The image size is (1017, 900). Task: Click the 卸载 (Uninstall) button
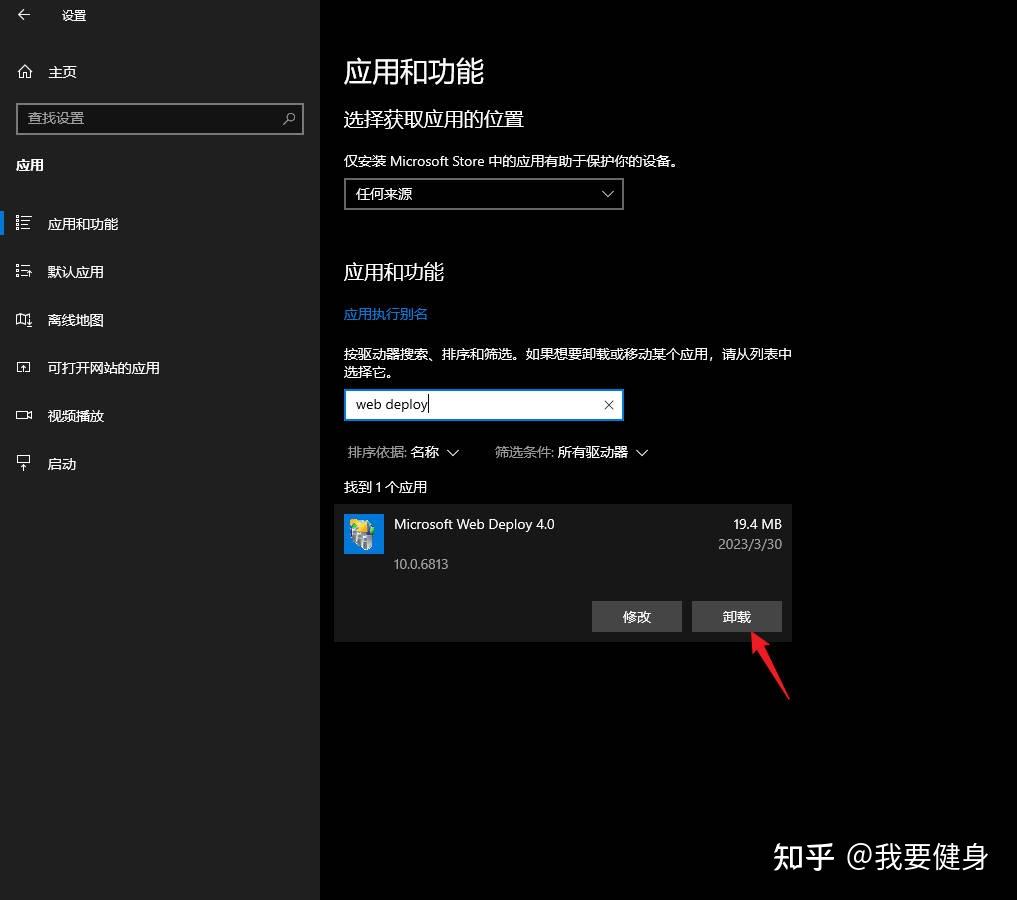click(737, 616)
